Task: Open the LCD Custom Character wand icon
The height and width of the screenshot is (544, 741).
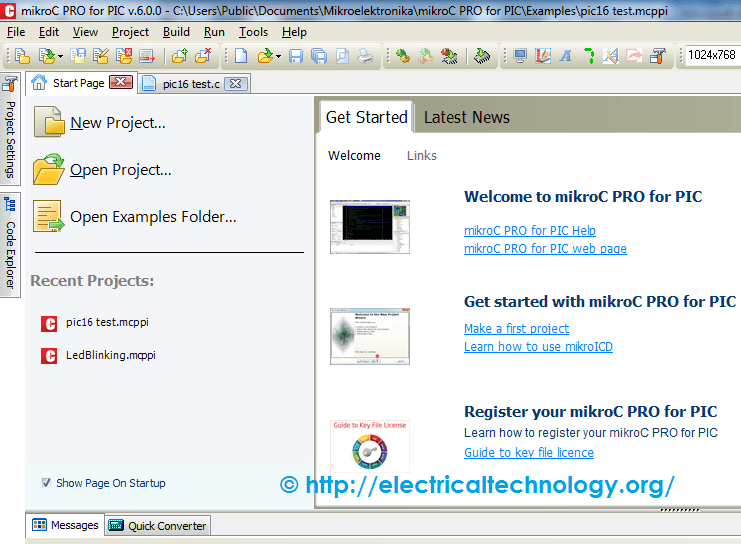Action: click(x=611, y=56)
